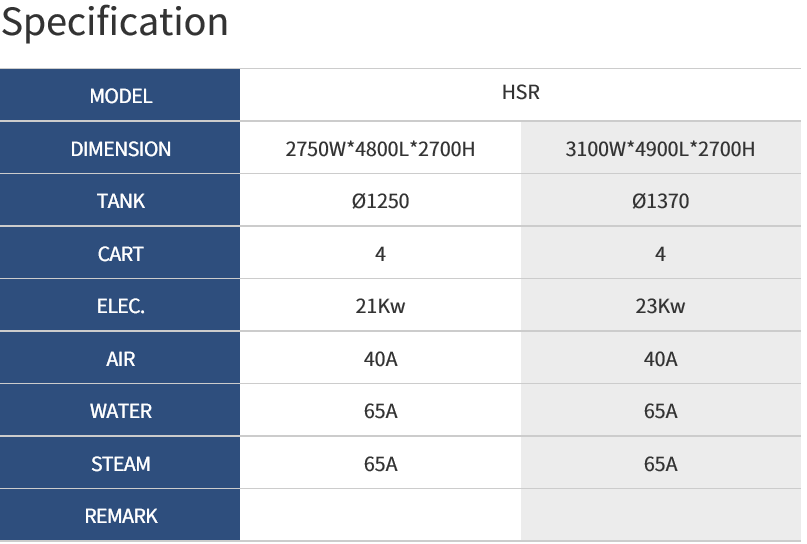Click the Specification heading
This screenshot has width=807, height=544.
114,23
